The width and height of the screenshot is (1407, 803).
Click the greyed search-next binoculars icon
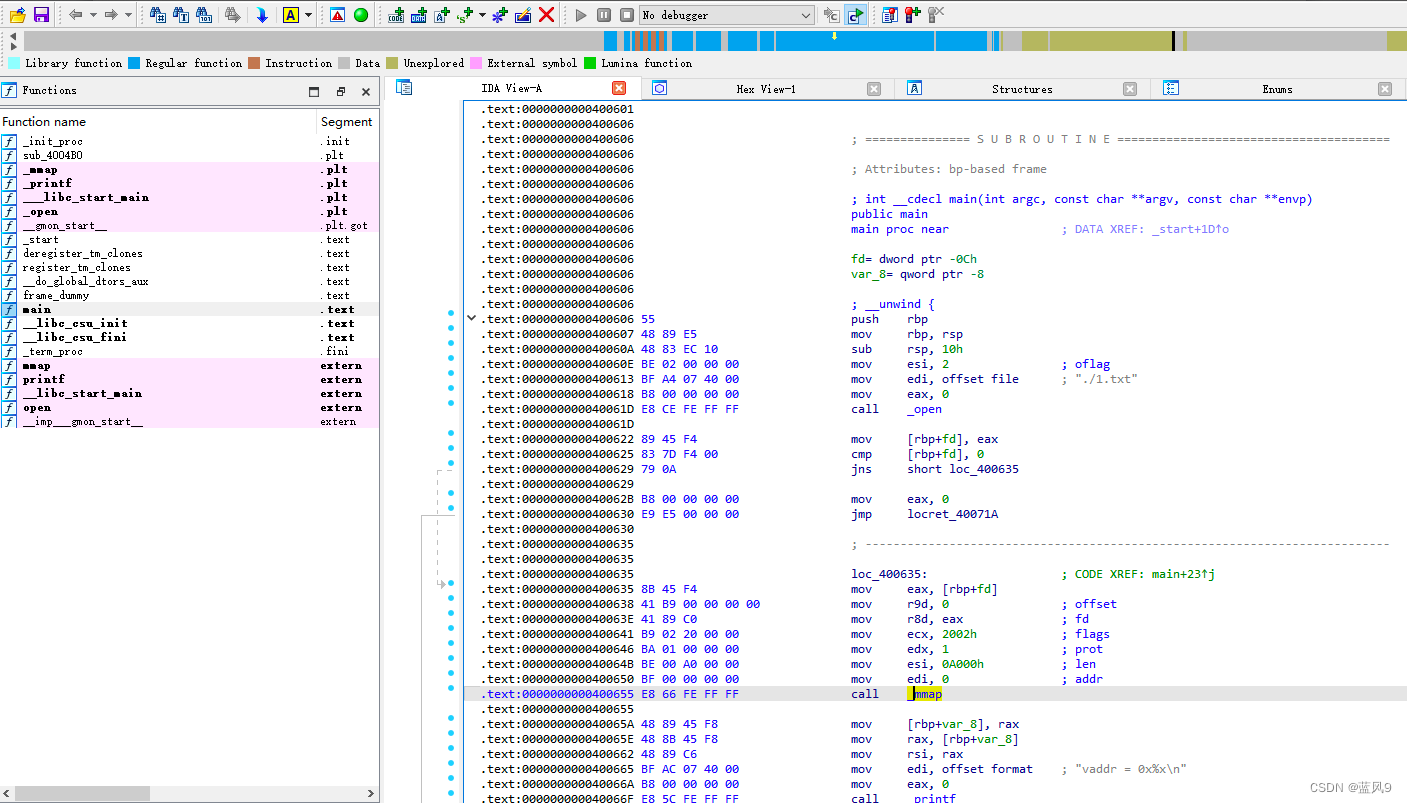232,15
